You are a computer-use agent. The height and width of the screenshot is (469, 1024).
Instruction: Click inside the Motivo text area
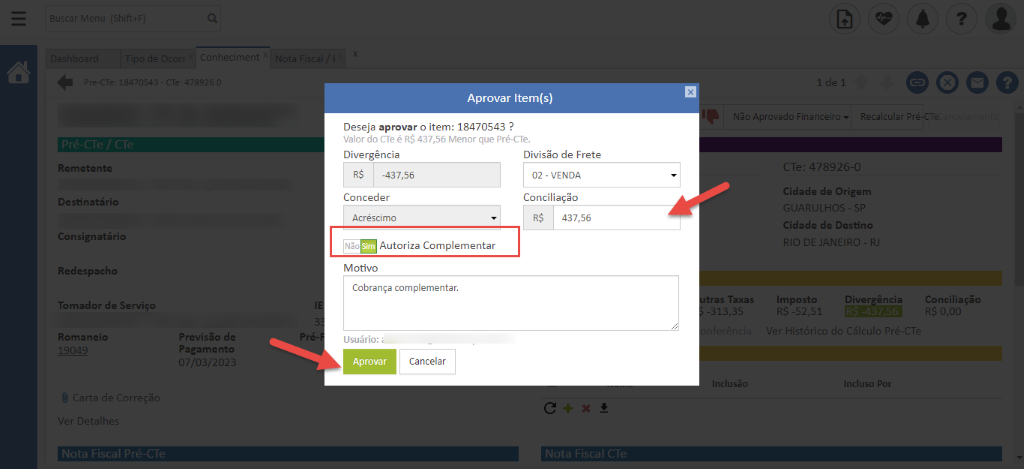[x=510, y=302]
